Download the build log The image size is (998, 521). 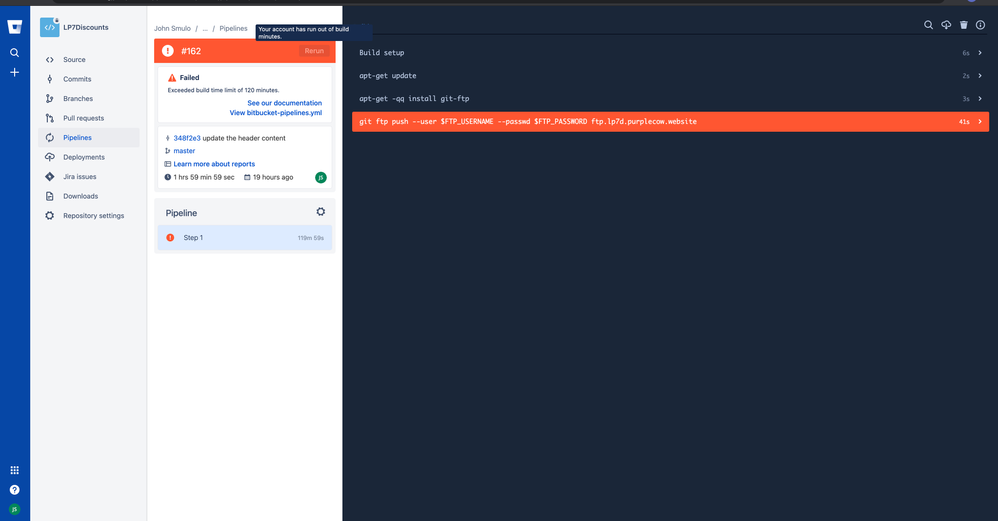[946, 25]
